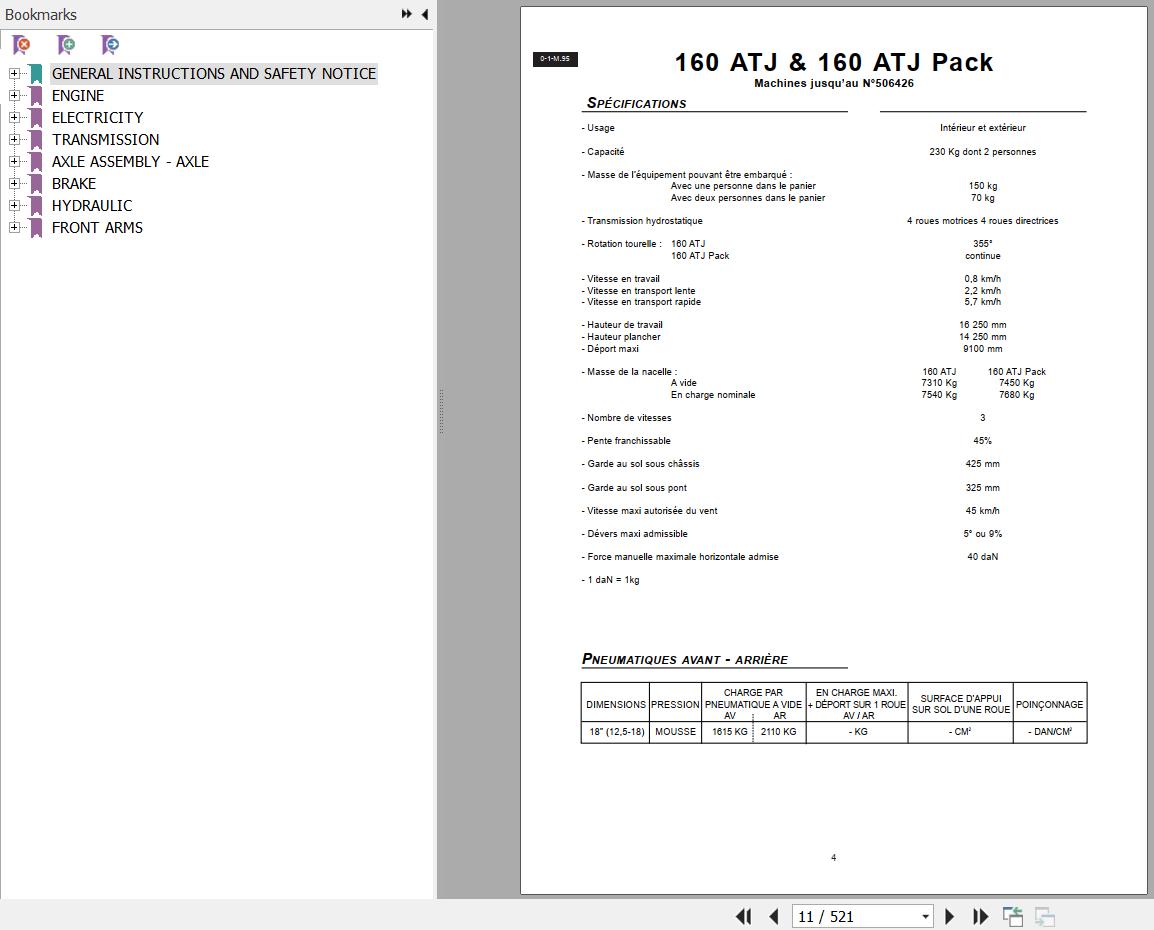Click the double-arrow icon in Bookmarks header
The image size is (1154, 930).
click(x=406, y=14)
